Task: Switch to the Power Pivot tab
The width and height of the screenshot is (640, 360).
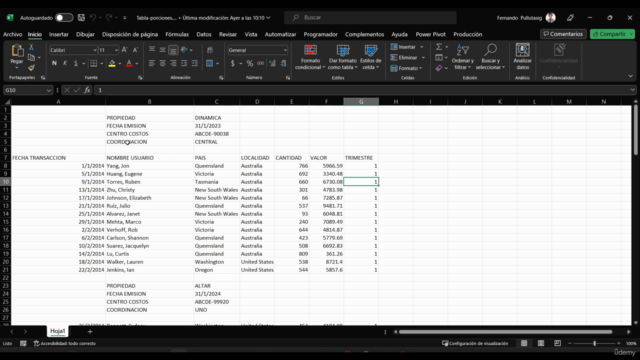Action: click(x=430, y=34)
